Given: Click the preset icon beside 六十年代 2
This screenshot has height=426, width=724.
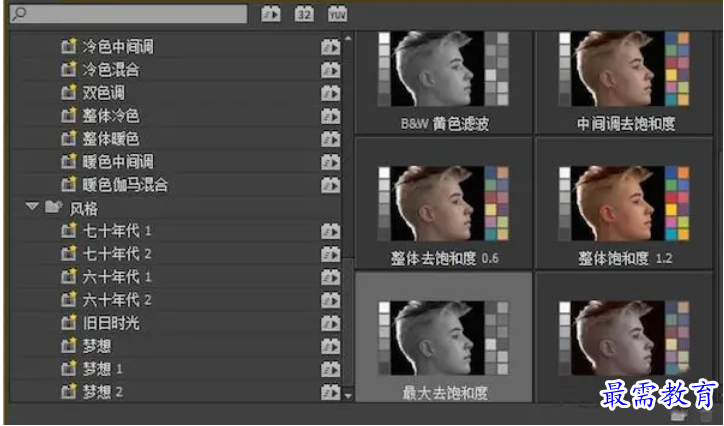Looking at the screenshot, I should point(69,300).
